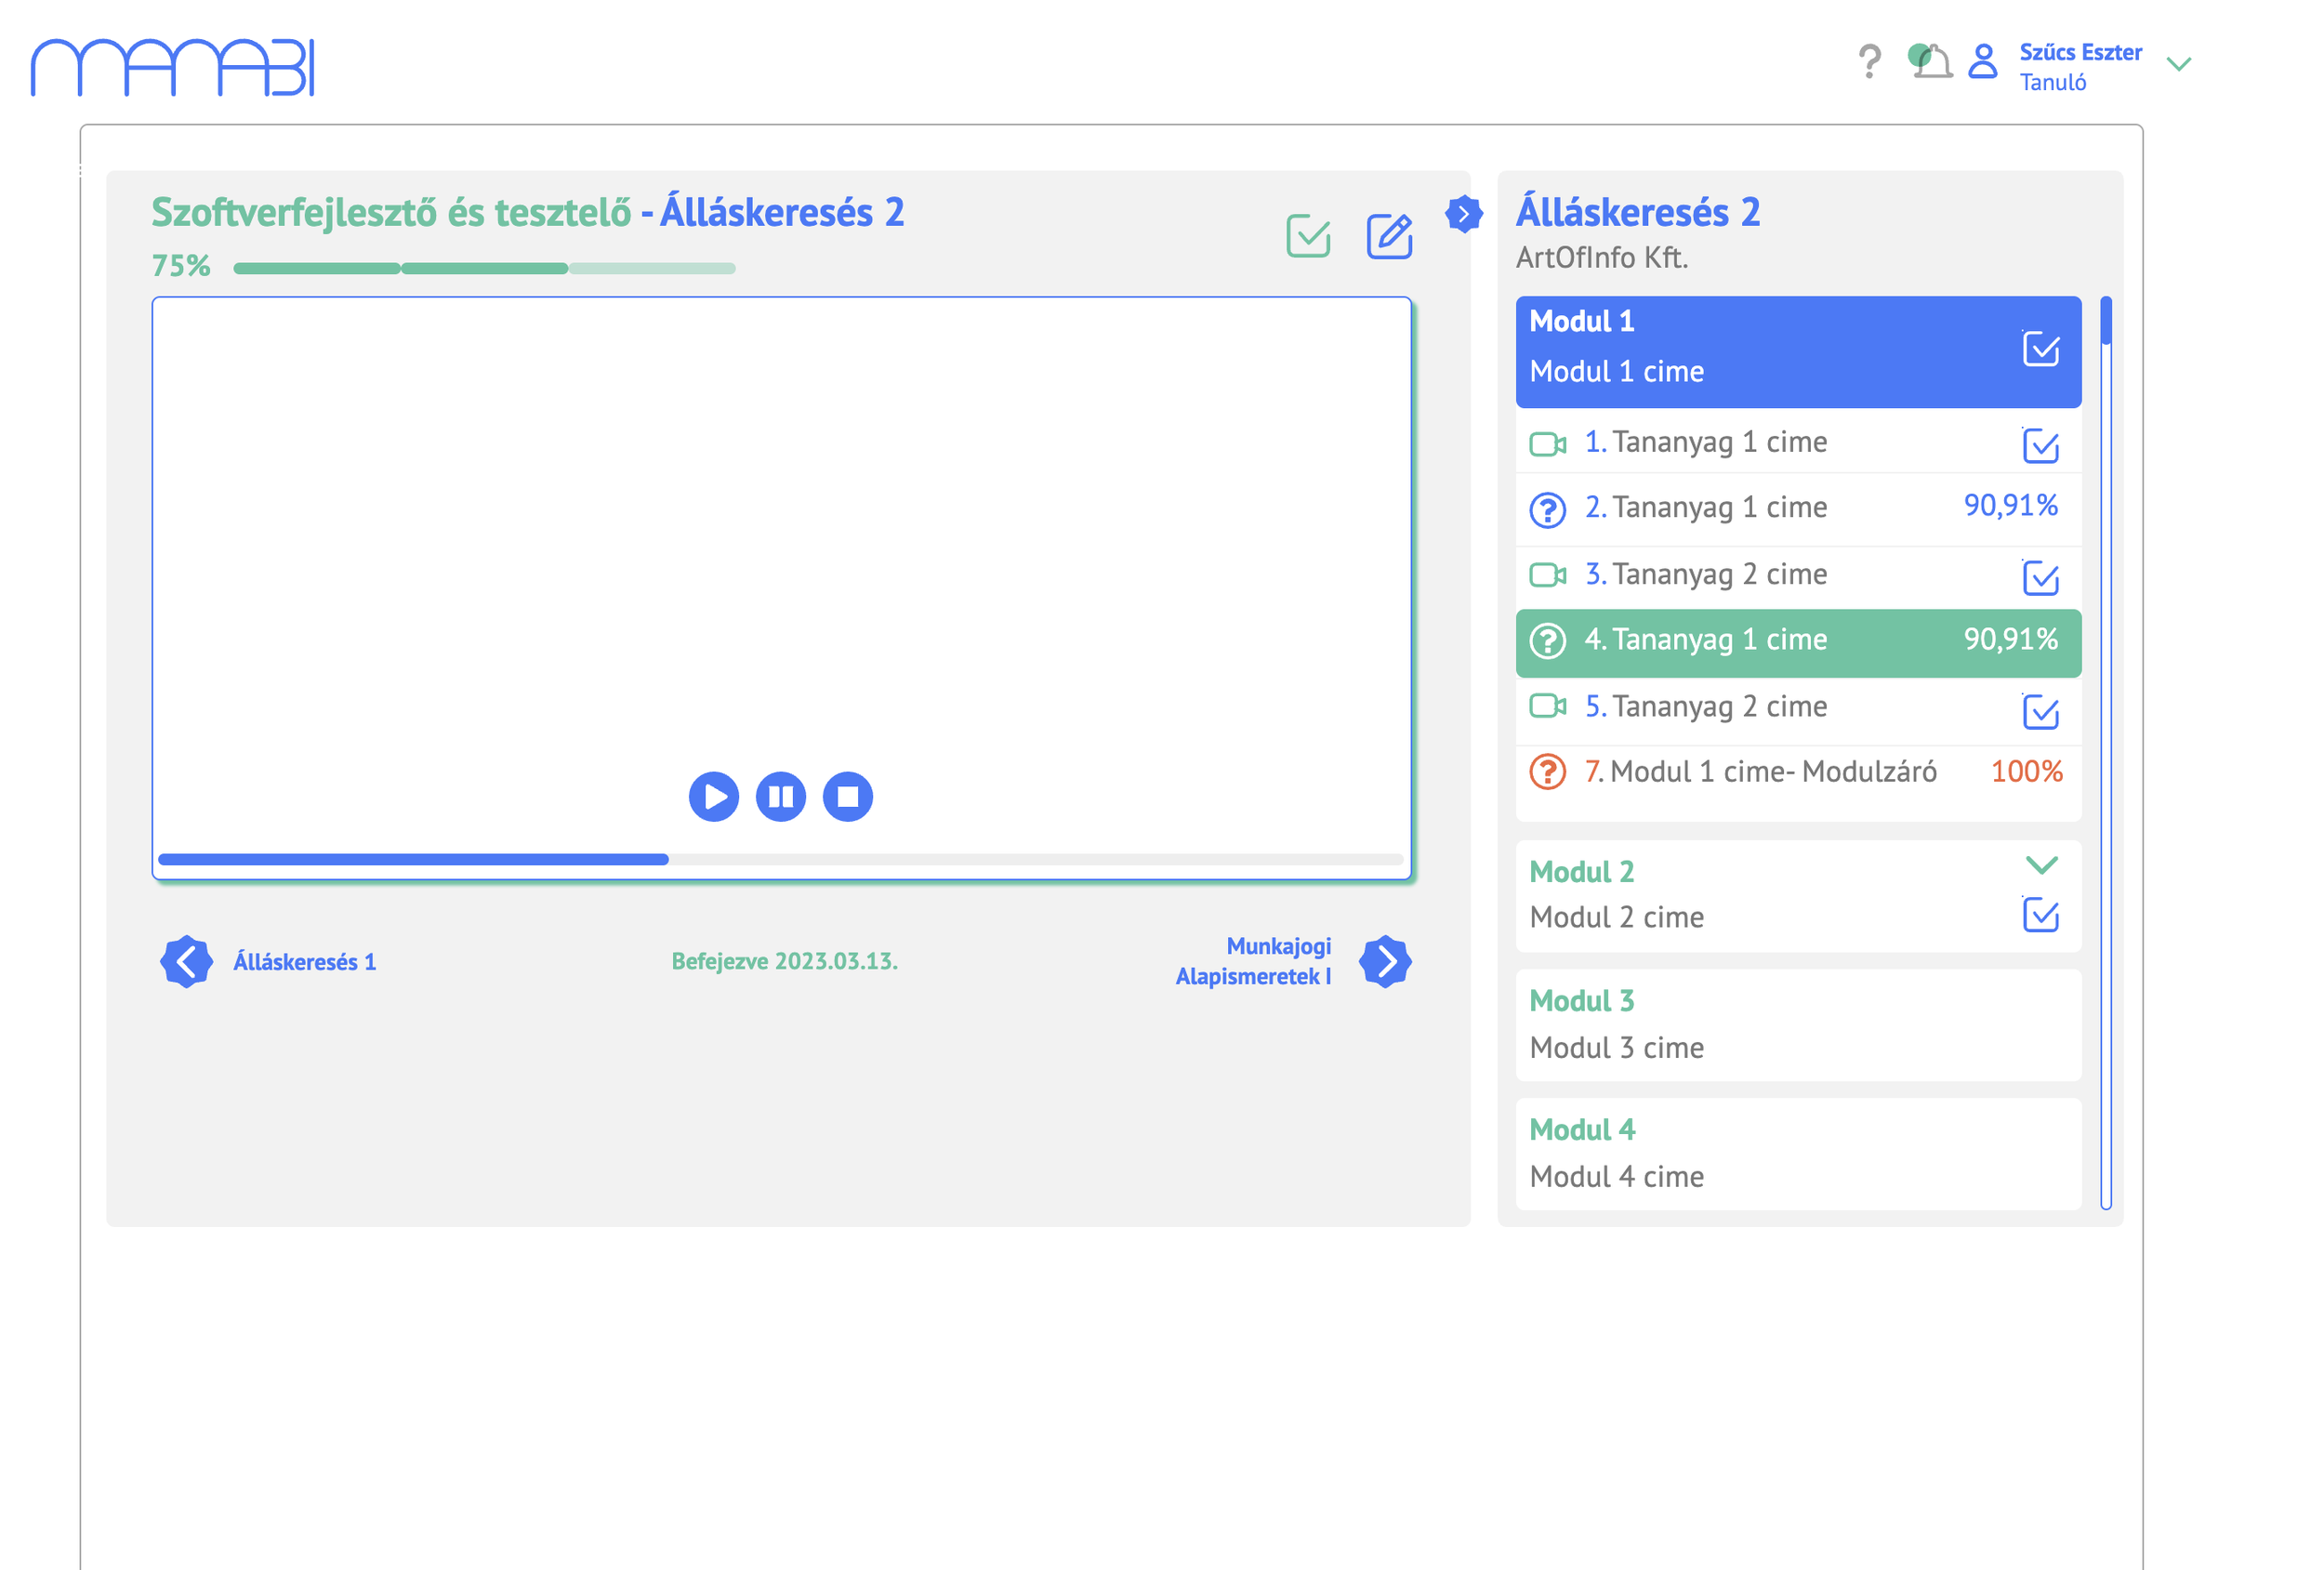Toggle the Modul 1 completion checkbox
This screenshot has height=1570, width=2324.
tap(2040, 349)
